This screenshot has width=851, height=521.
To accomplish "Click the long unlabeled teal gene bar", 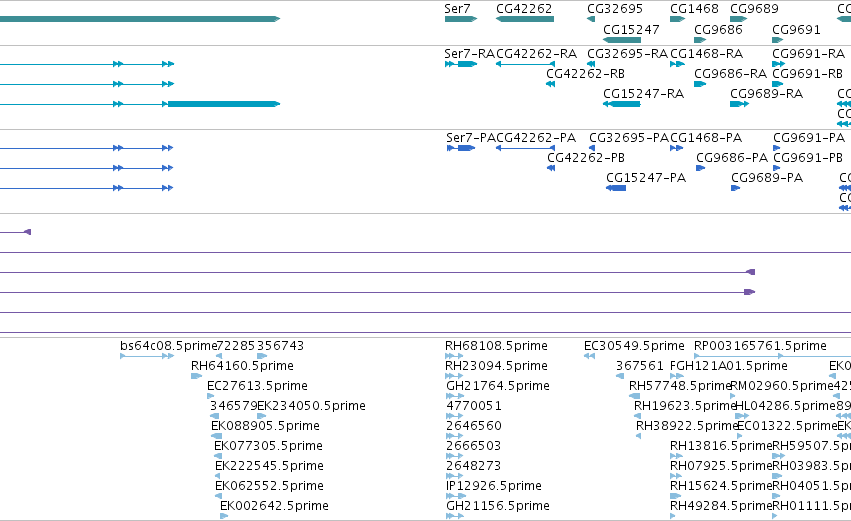I will [140, 19].
